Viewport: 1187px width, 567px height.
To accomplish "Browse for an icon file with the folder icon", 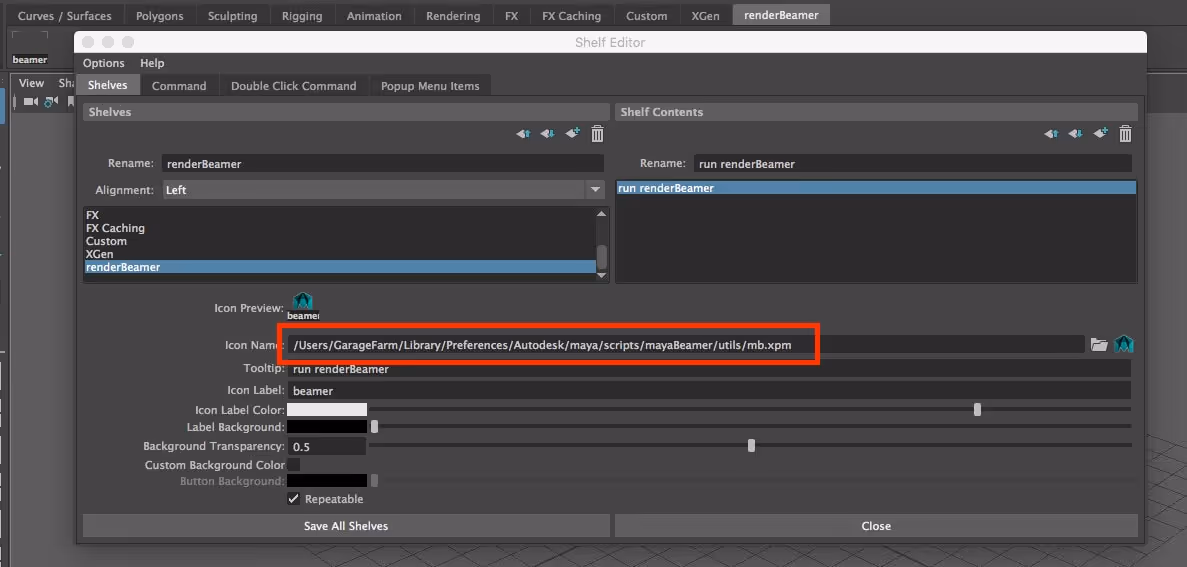I will tap(1099, 344).
